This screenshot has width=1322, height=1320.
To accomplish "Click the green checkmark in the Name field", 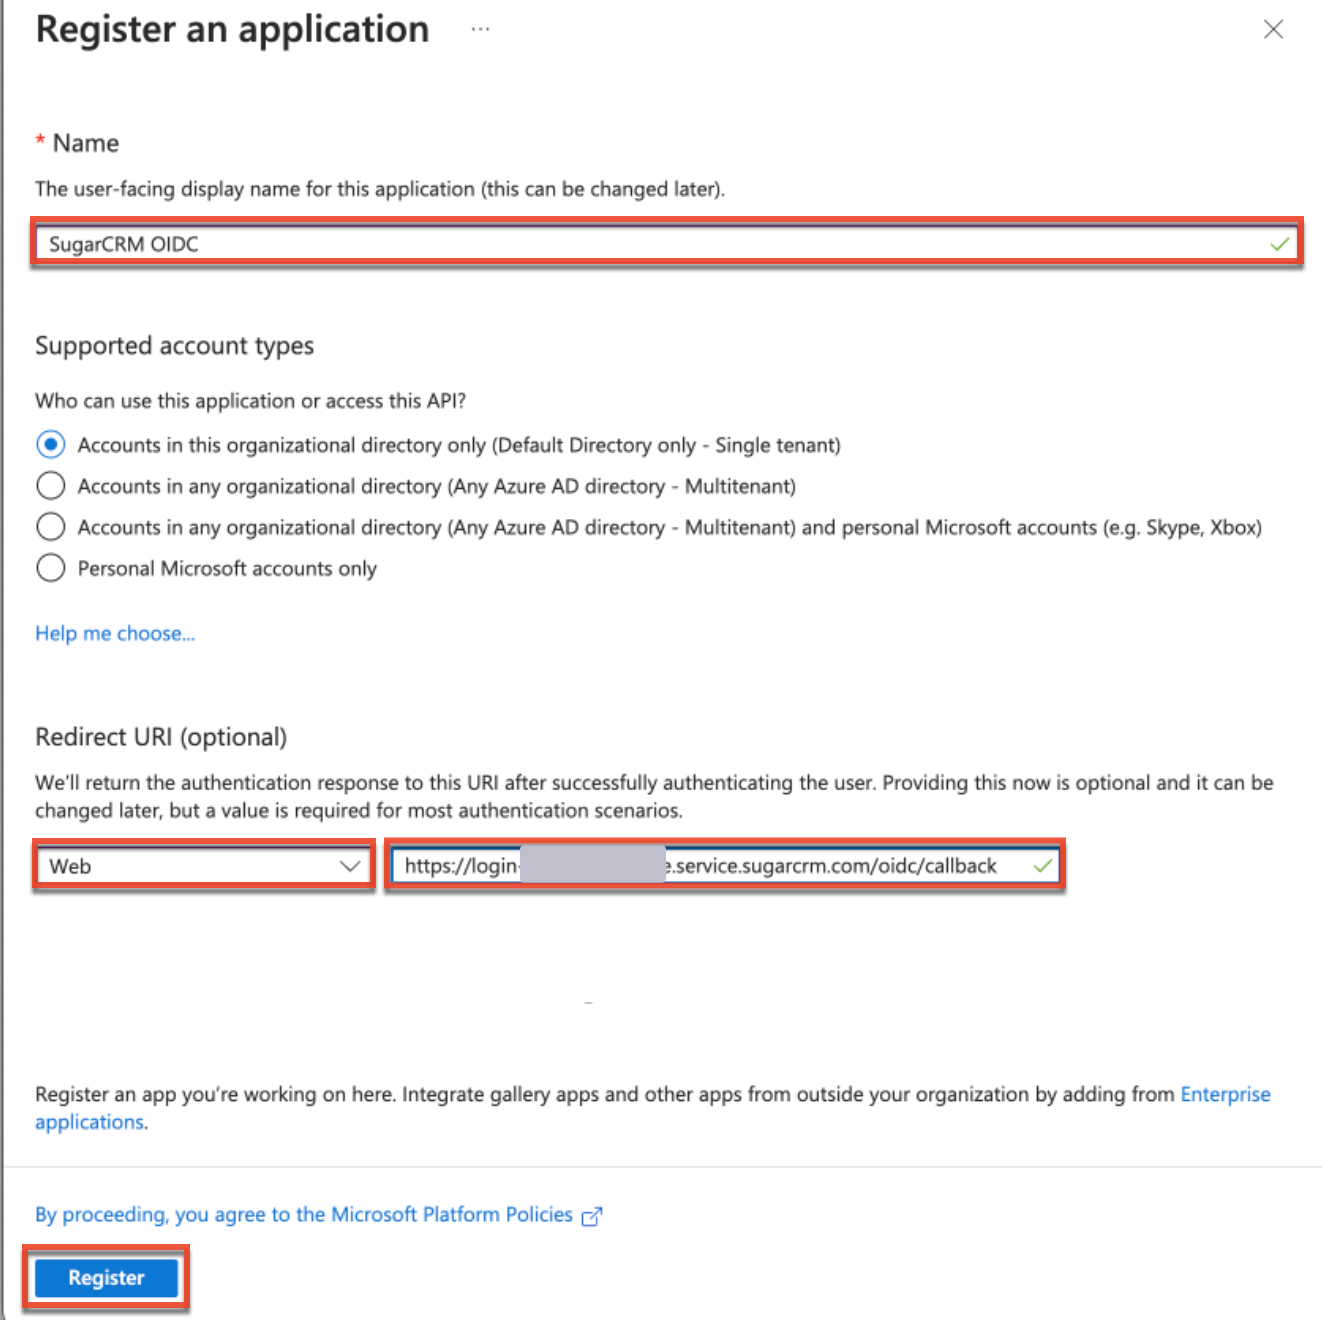I will coord(1278,242).
